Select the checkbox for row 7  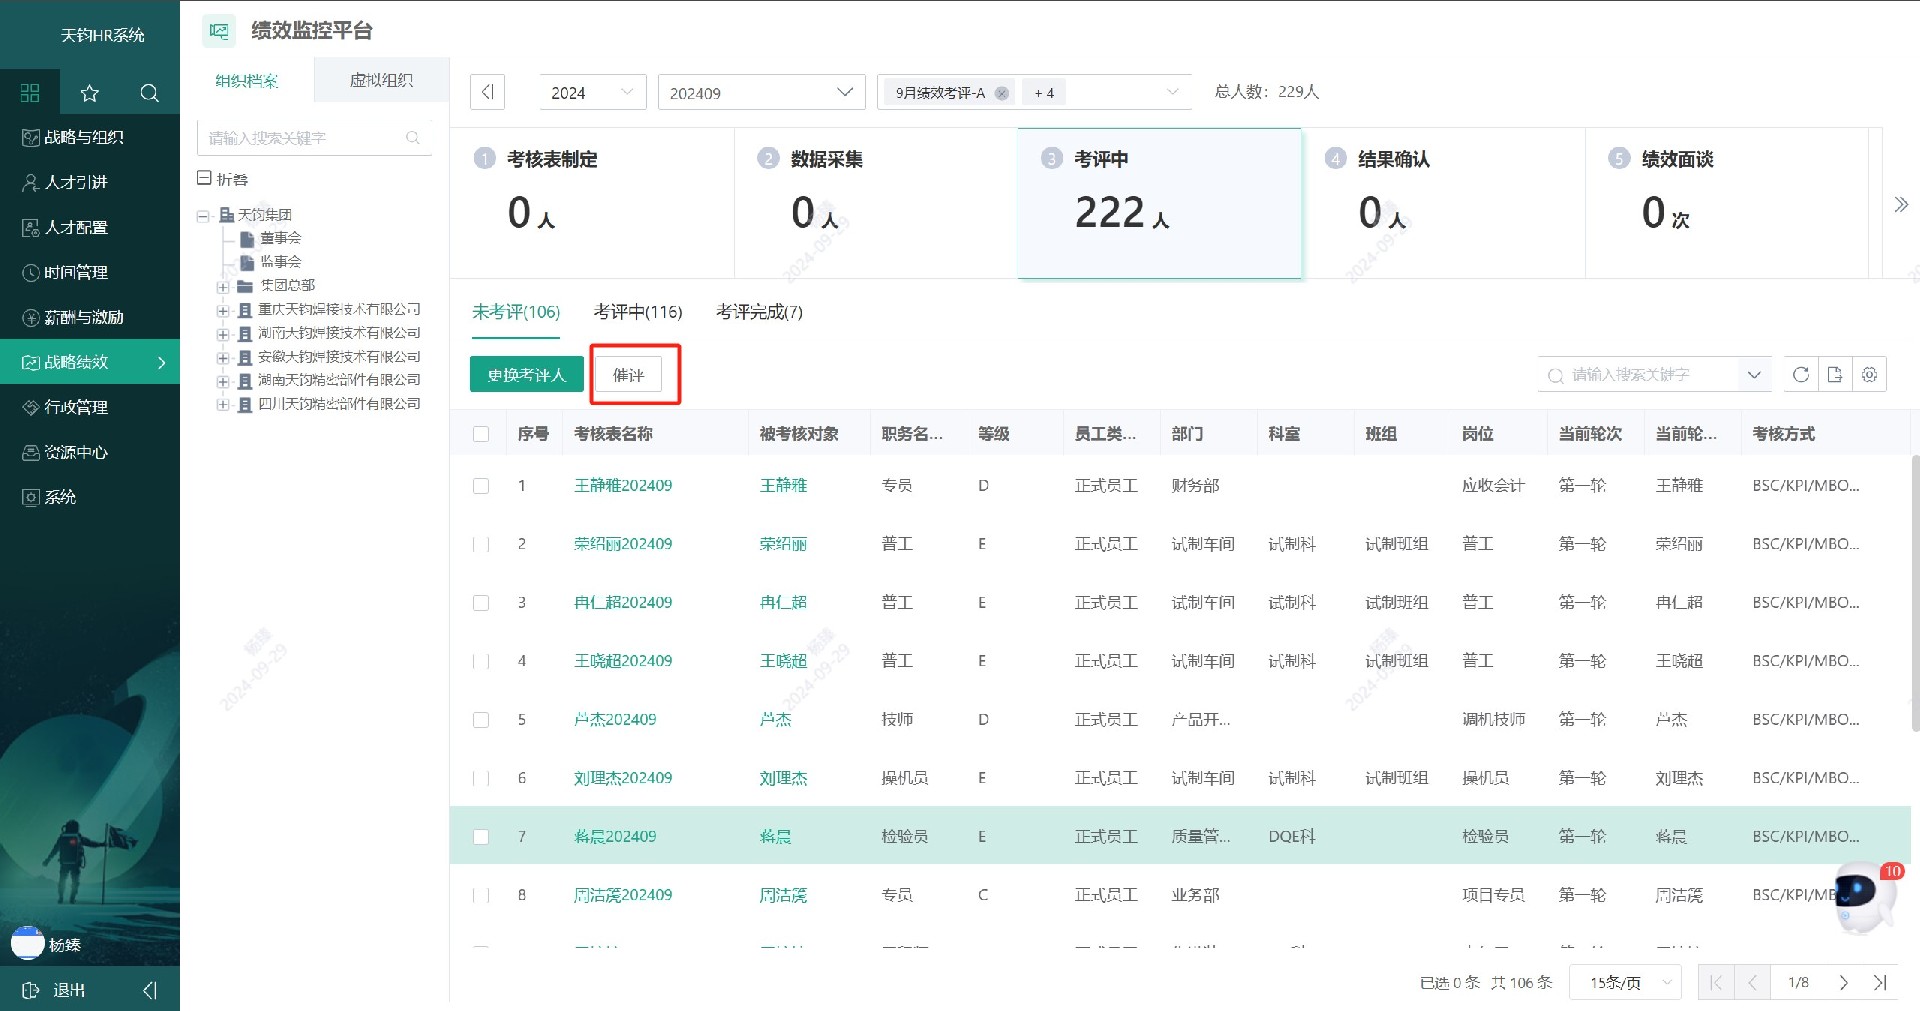(x=481, y=837)
